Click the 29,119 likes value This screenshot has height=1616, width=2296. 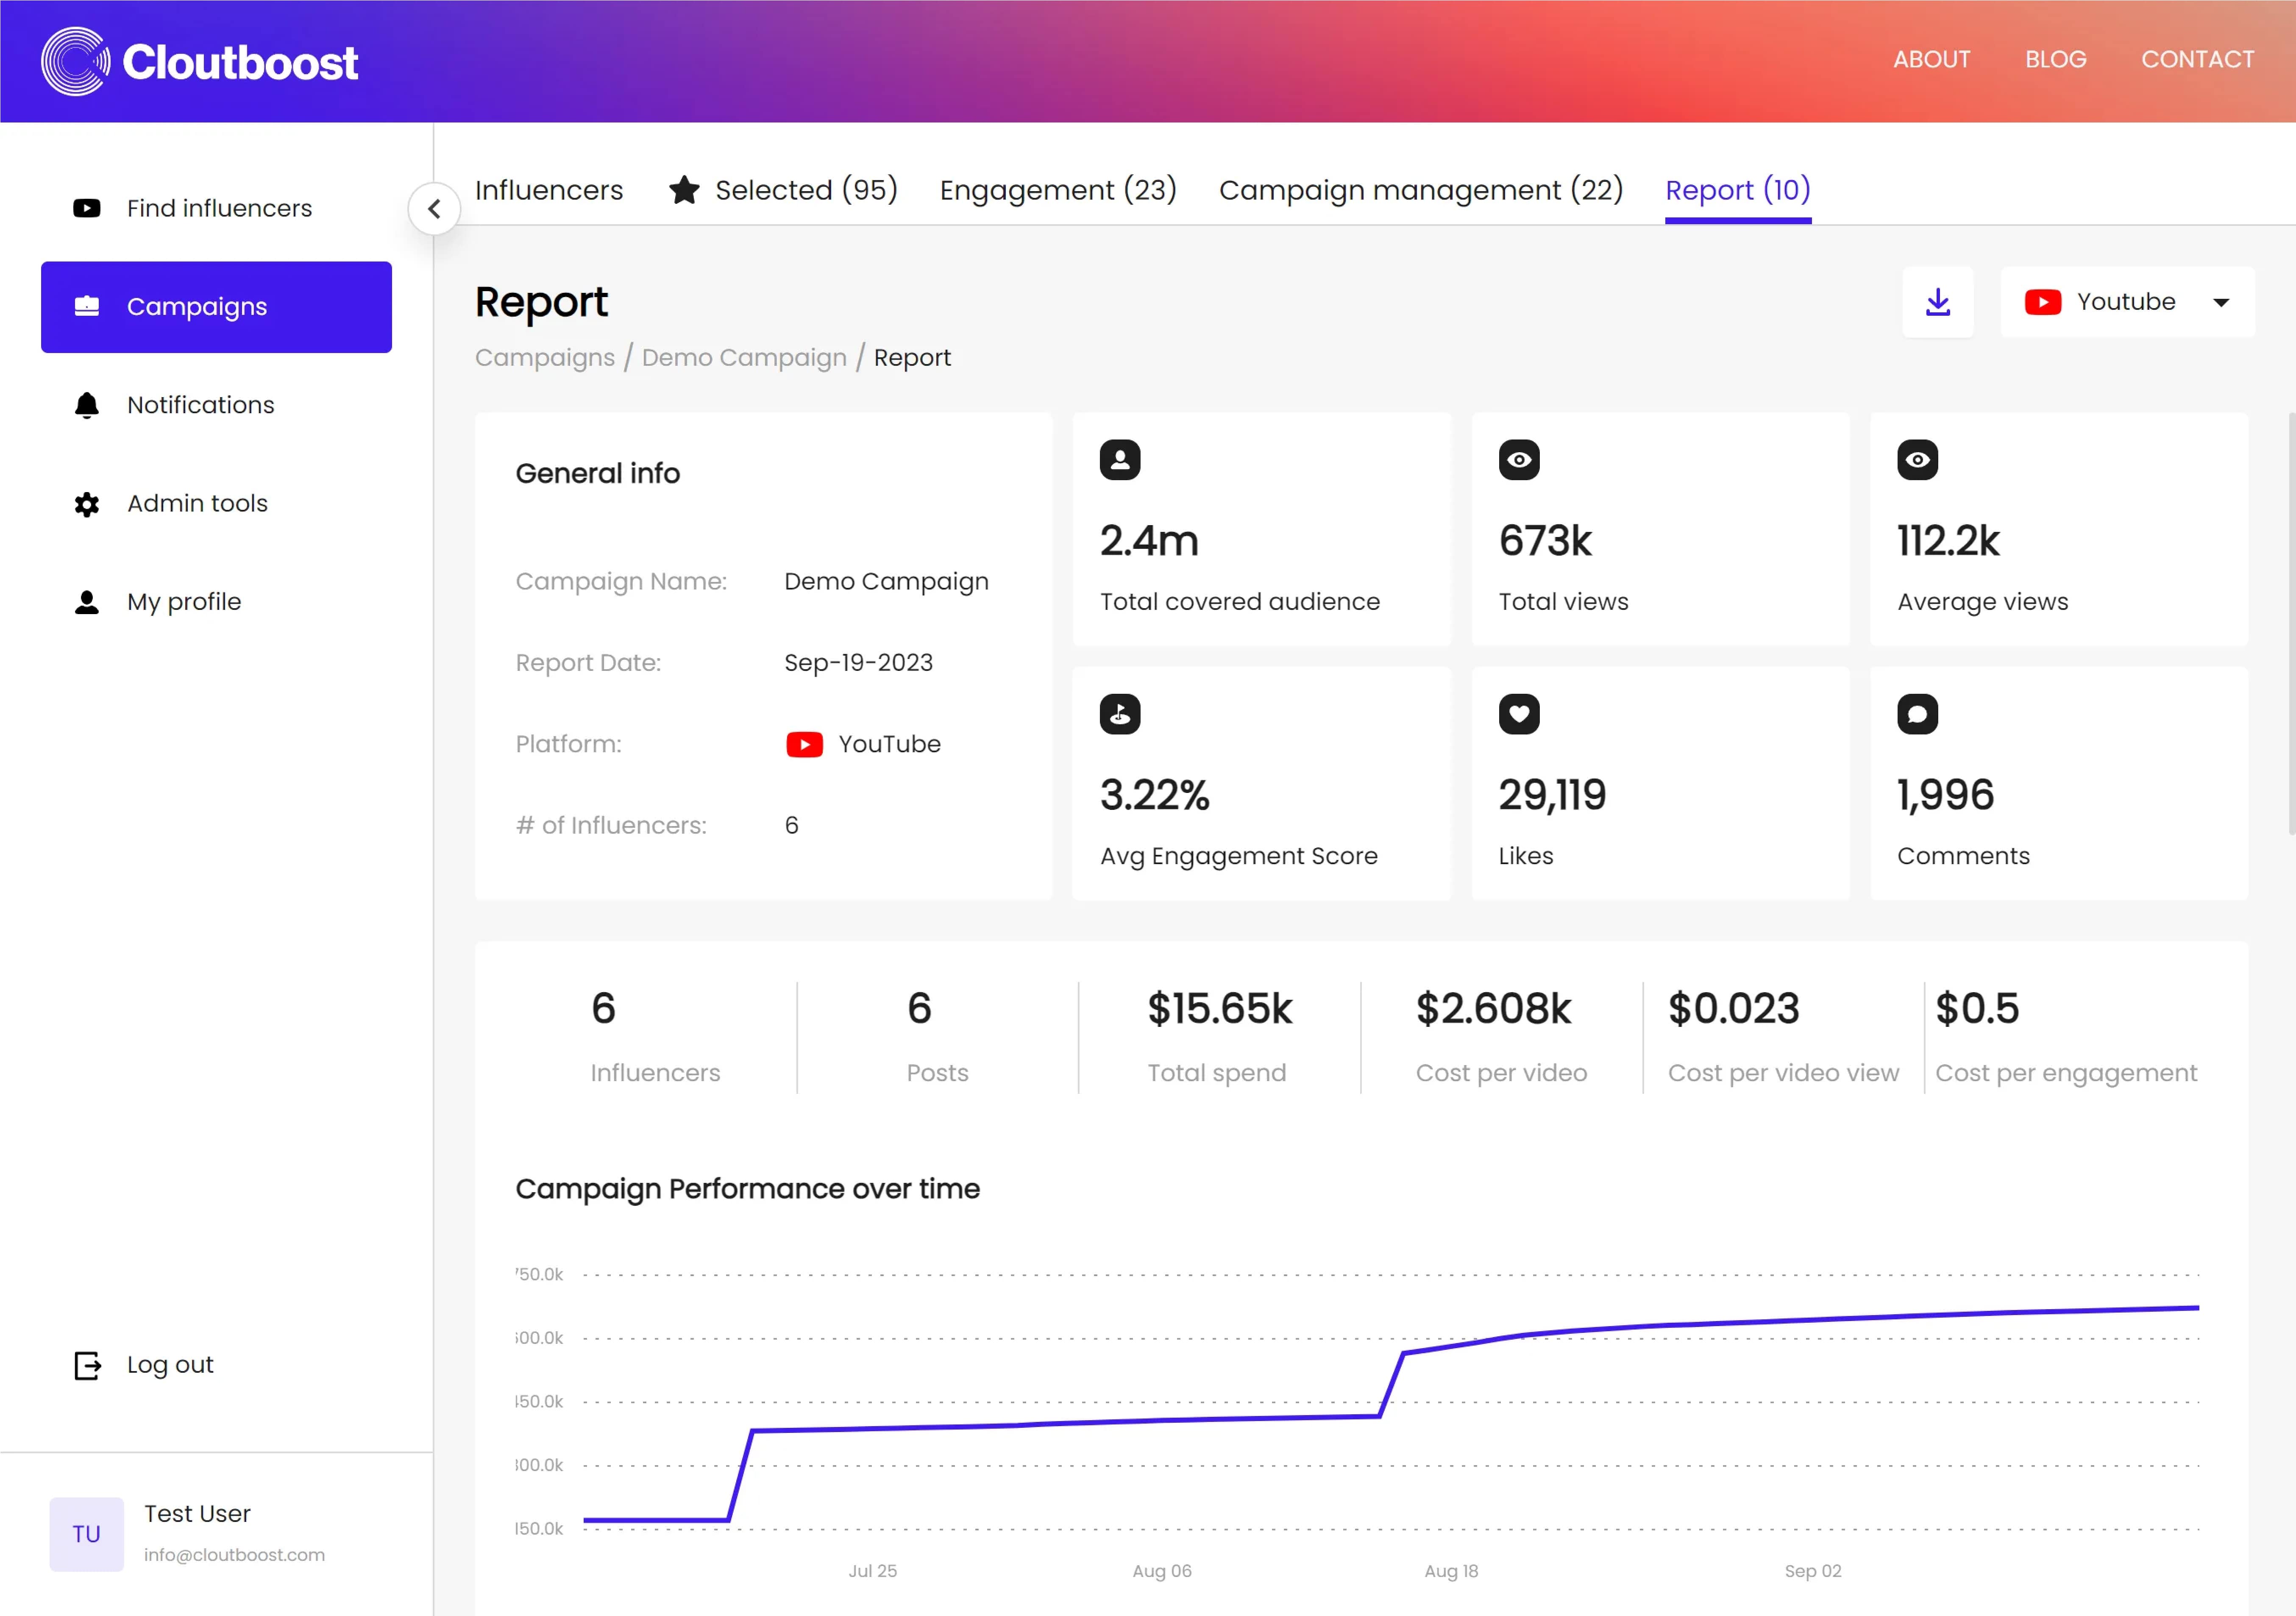[x=1552, y=795]
